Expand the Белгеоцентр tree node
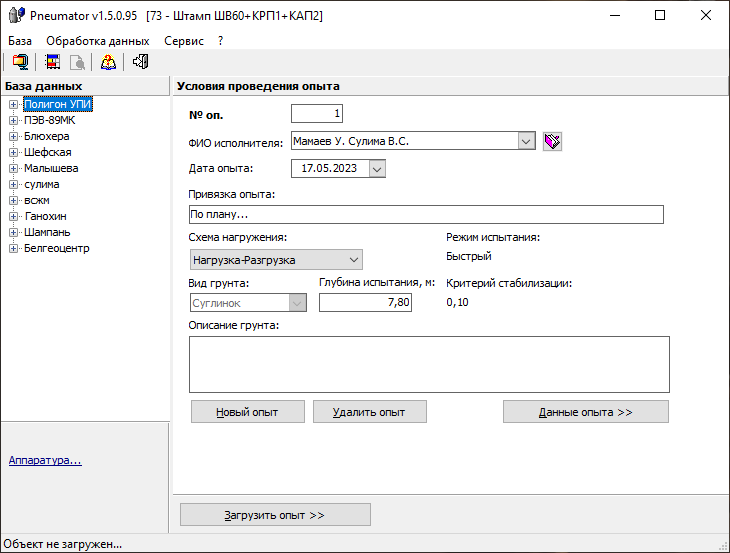This screenshot has width=730, height=553. [x=14, y=248]
